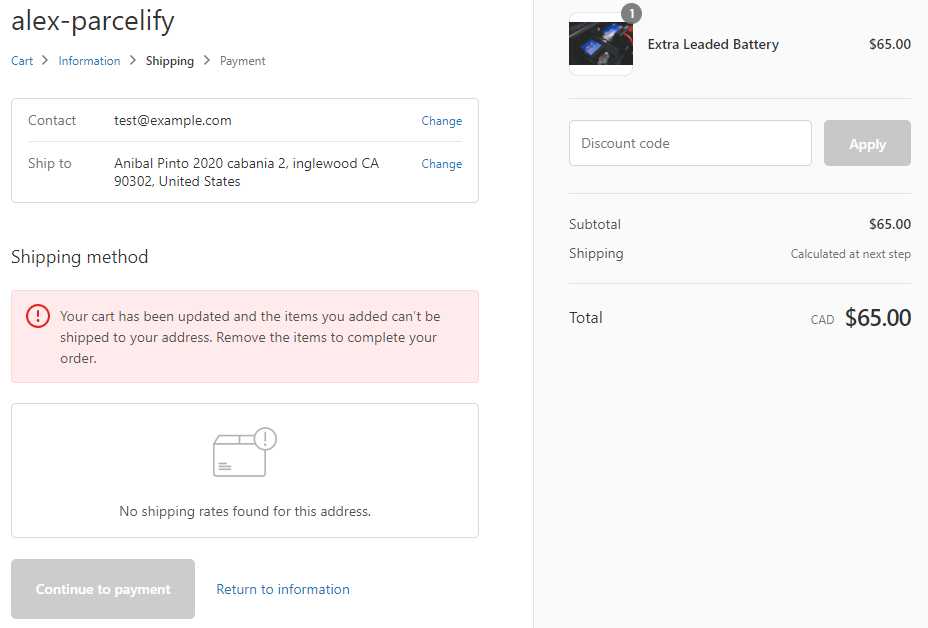The width and height of the screenshot is (928, 628).
Task: Click the chevron before Payment breadcrumb
Action: (x=207, y=60)
